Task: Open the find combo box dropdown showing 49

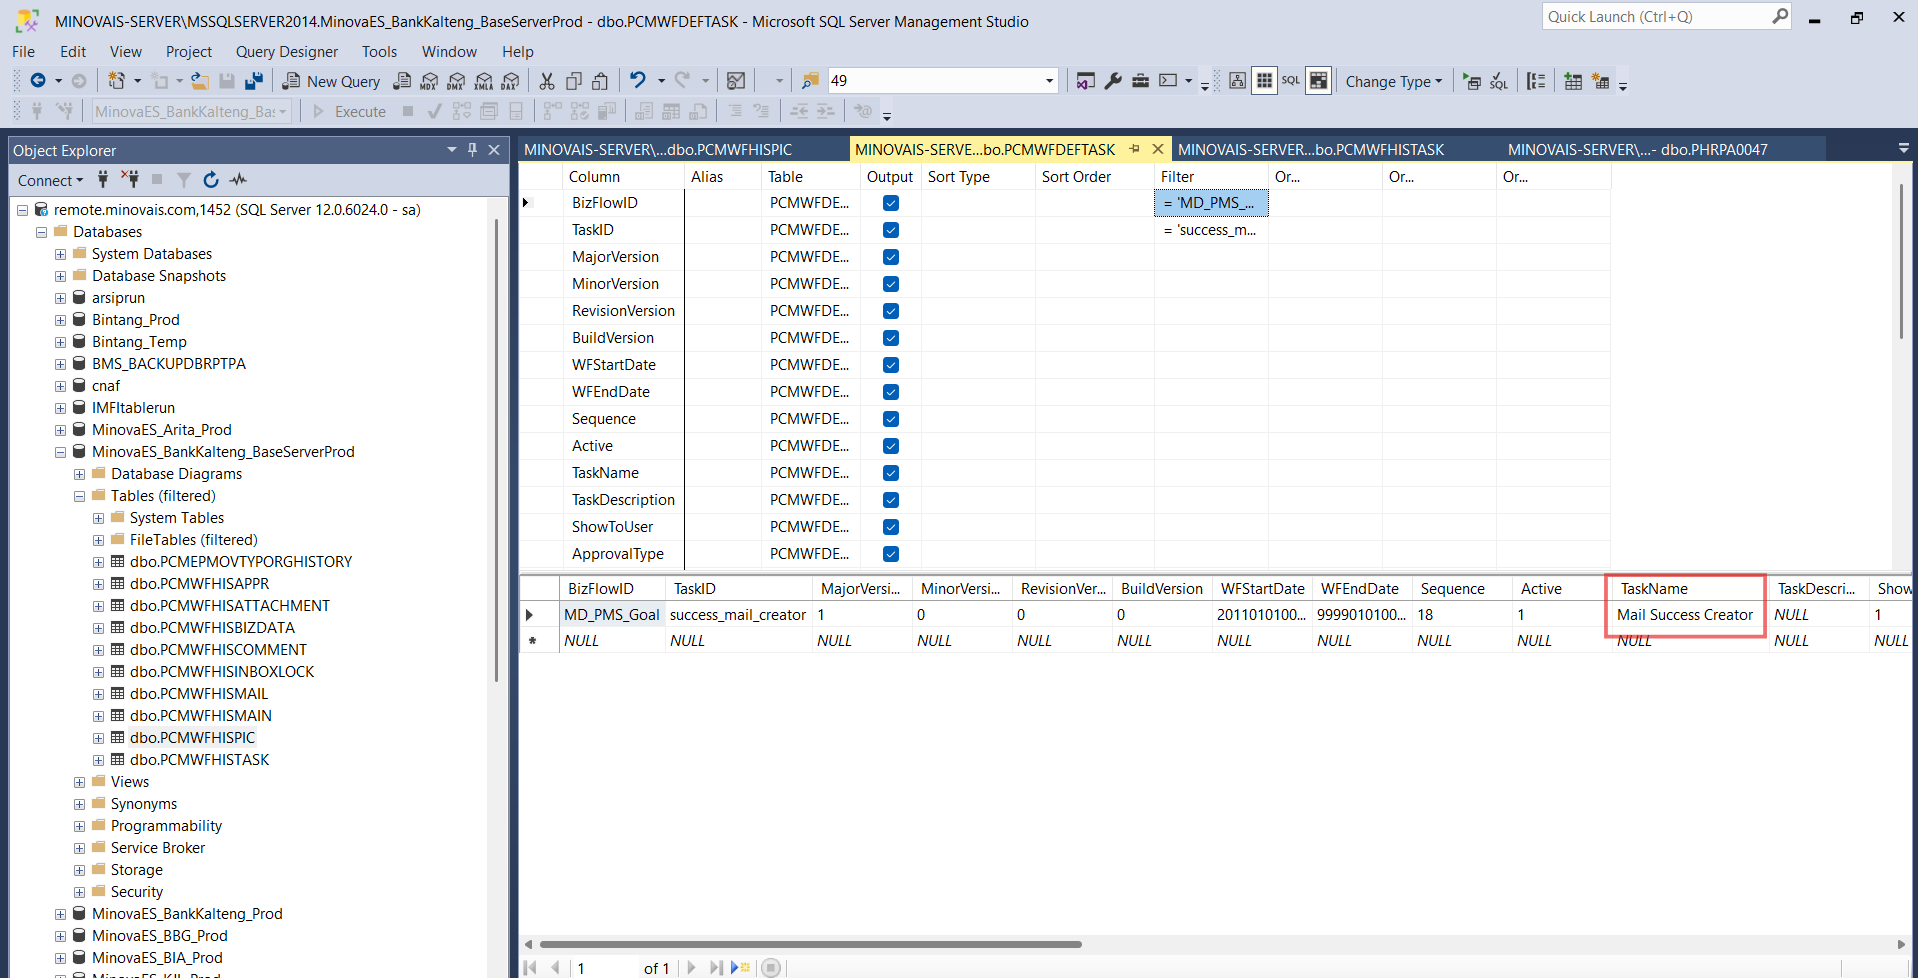Action: tap(1049, 81)
